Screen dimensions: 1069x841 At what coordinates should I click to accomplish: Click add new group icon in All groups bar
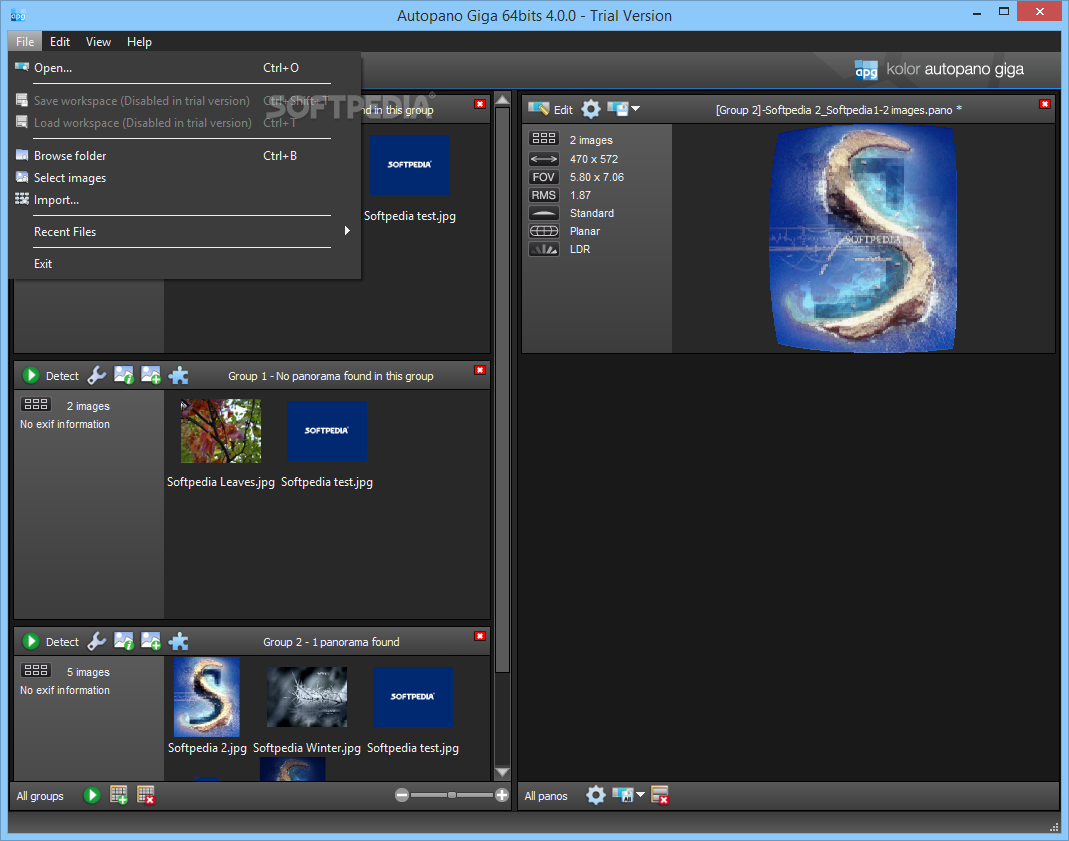119,795
